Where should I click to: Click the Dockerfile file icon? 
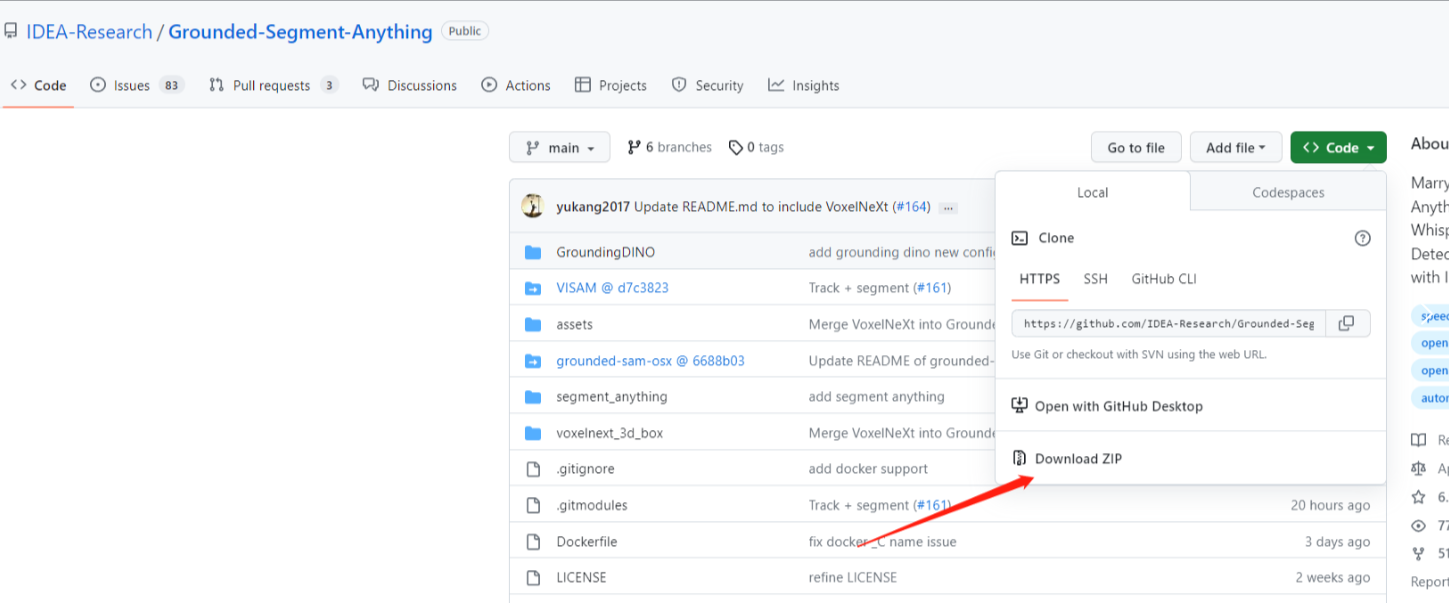(533, 541)
